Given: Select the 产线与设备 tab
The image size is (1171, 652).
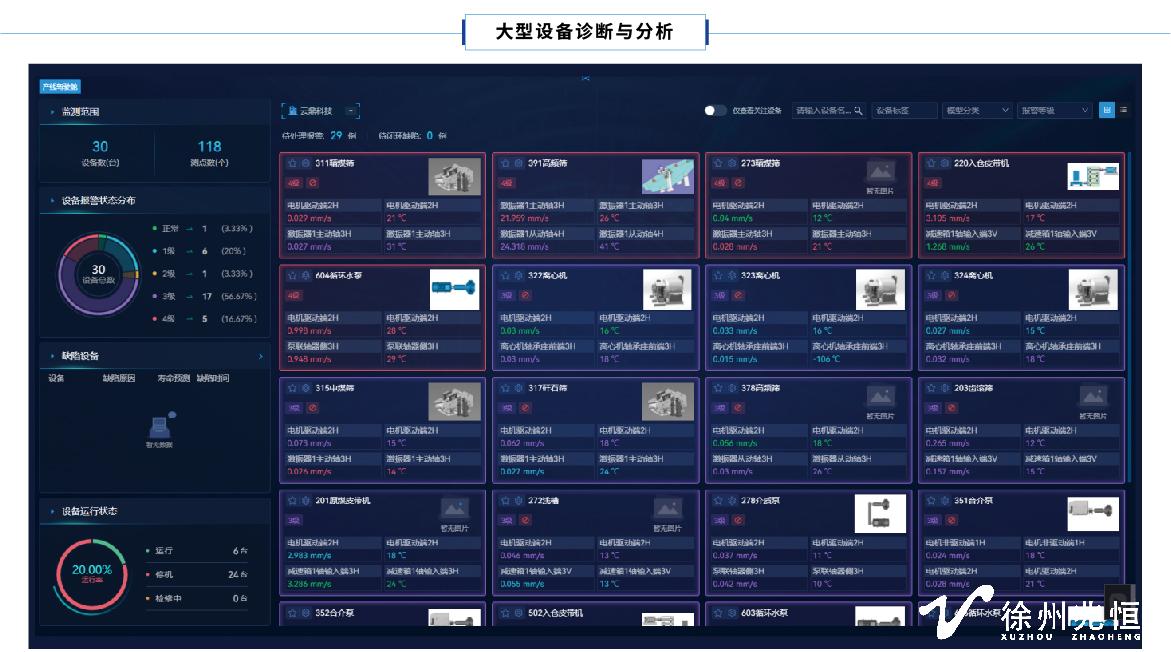Looking at the screenshot, I should (x=60, y=87).
